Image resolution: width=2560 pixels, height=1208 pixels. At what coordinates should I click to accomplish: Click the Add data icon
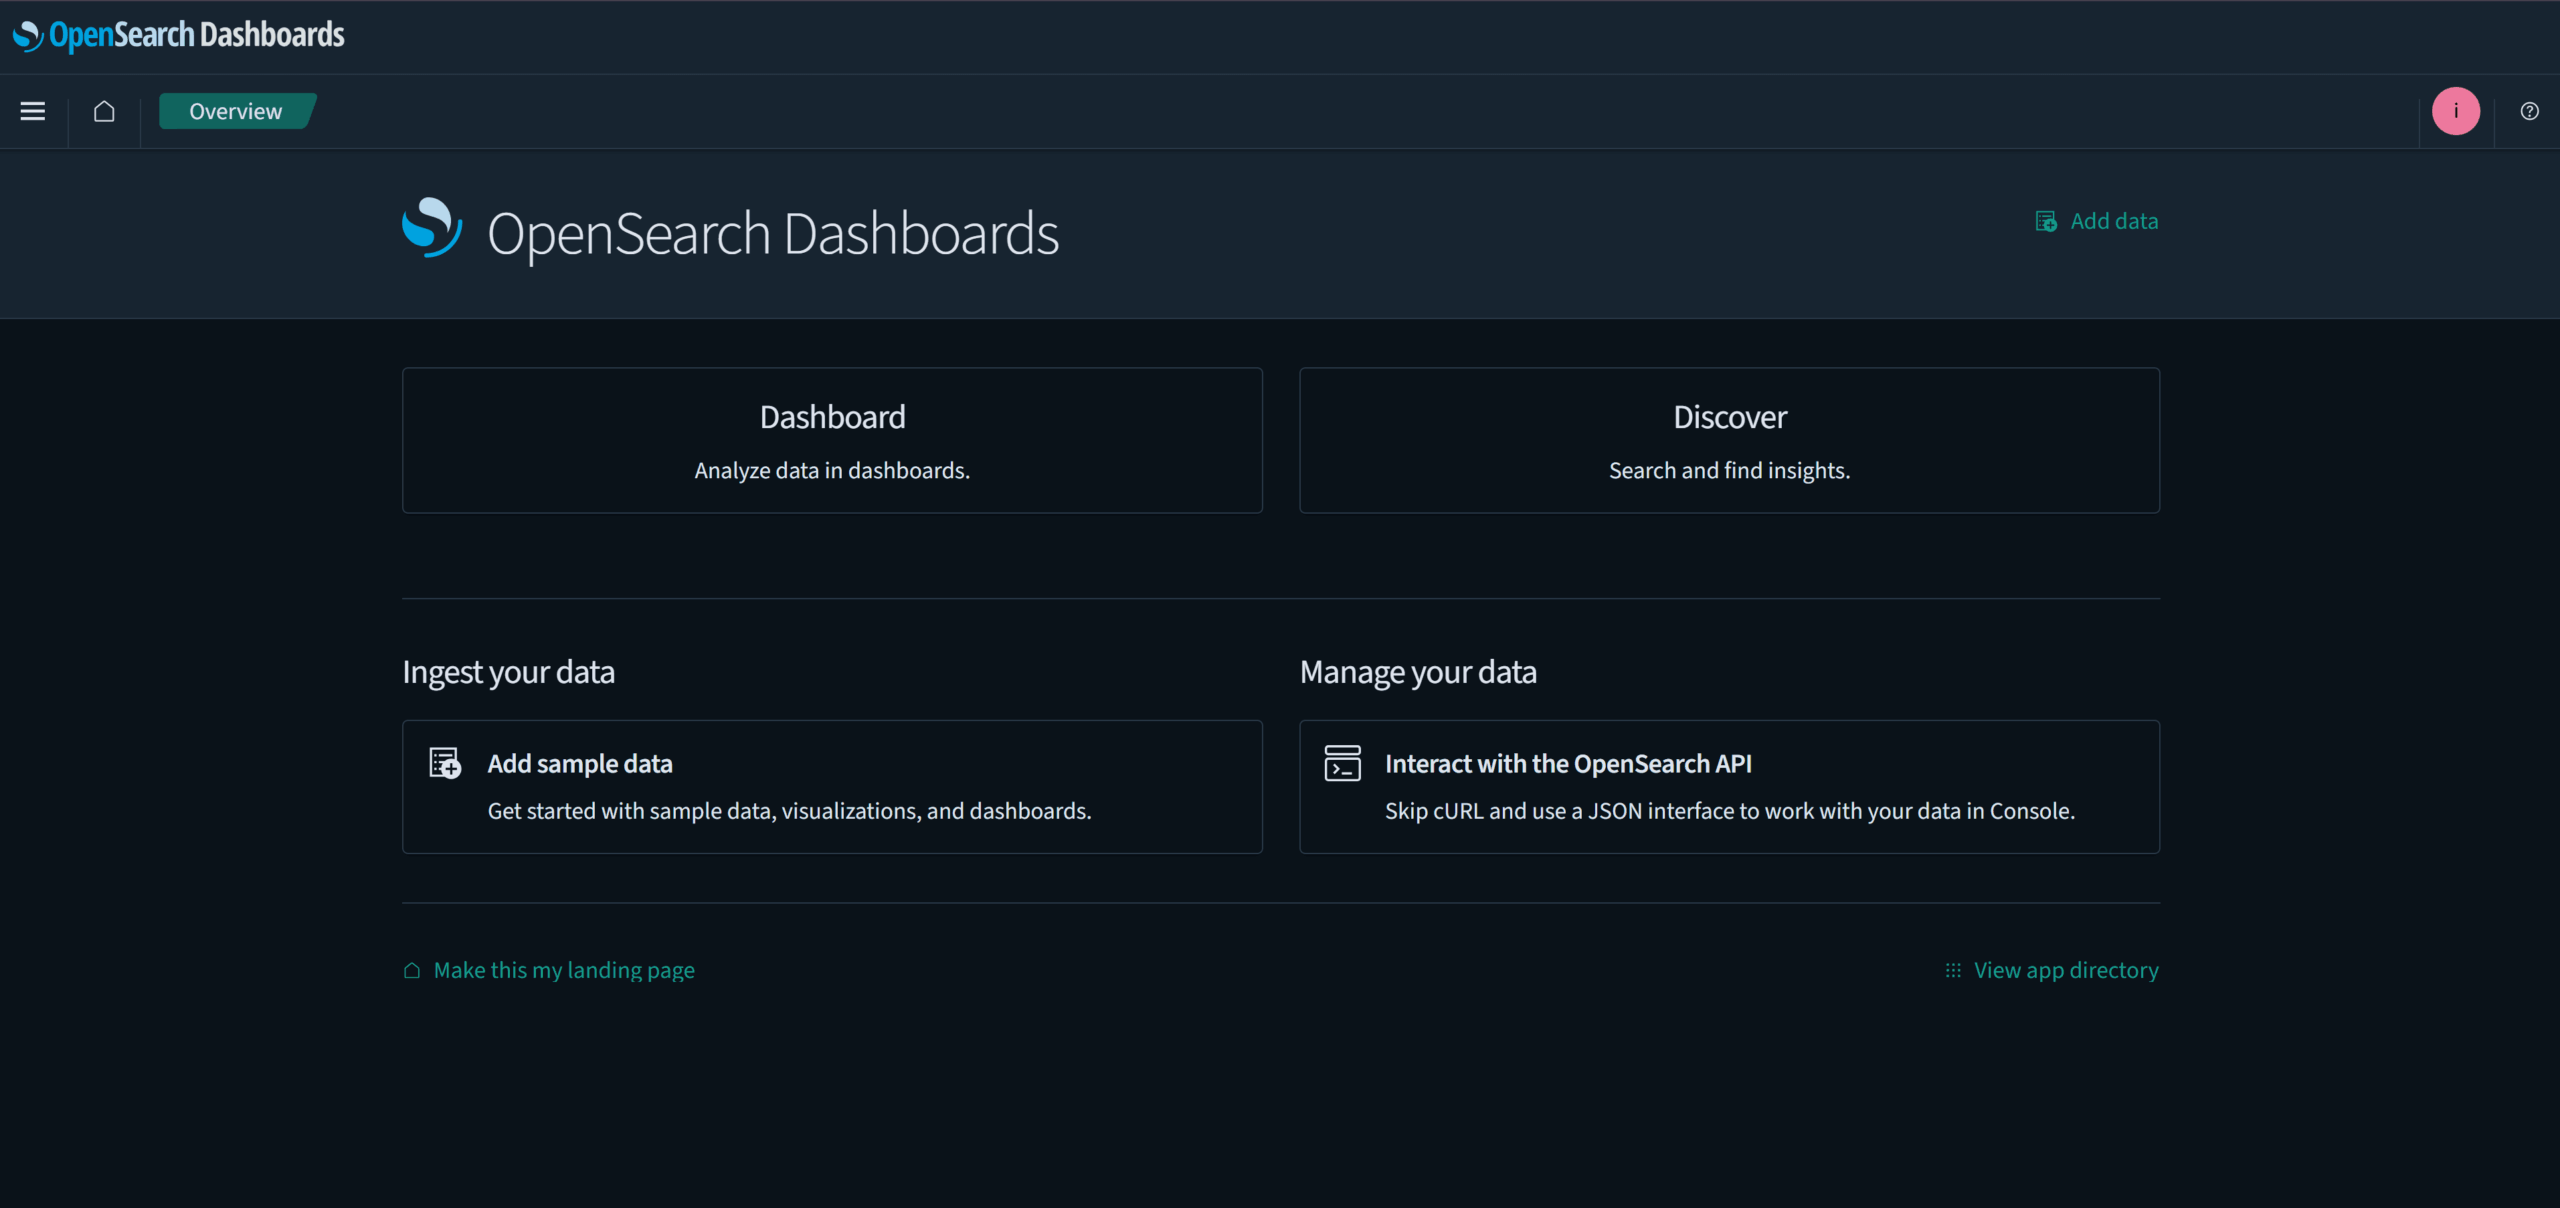(x=2046, y=221)
